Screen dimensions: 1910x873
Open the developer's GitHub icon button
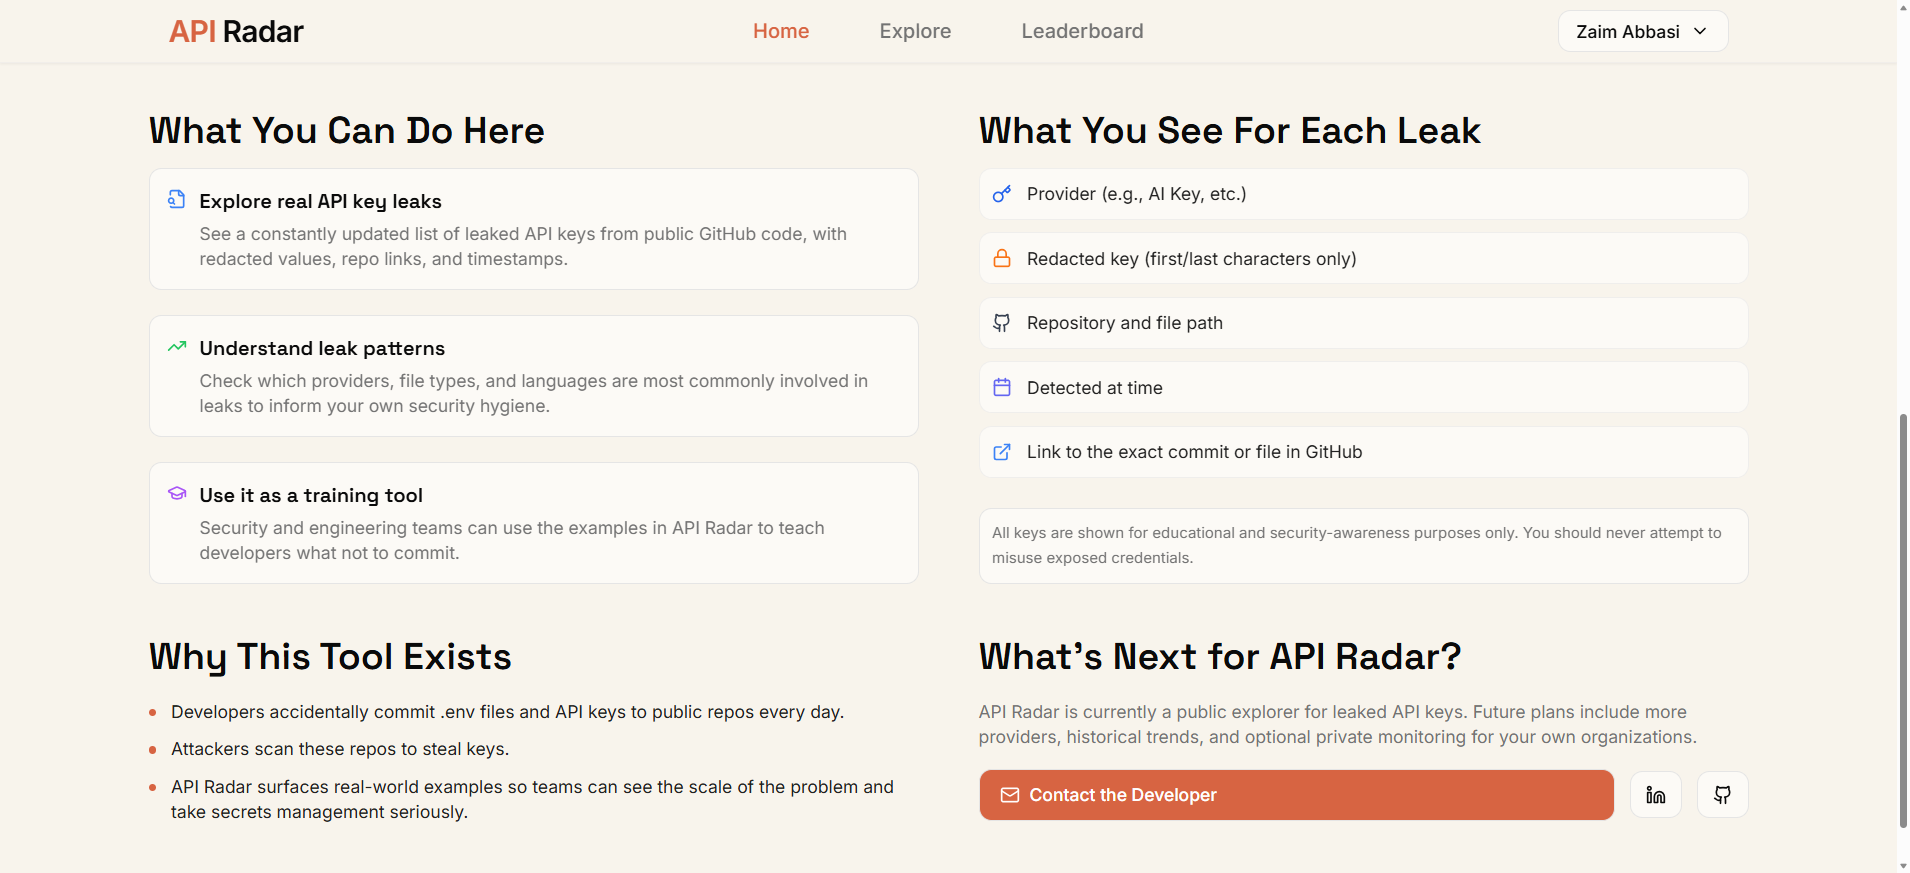coord(1722,795)
